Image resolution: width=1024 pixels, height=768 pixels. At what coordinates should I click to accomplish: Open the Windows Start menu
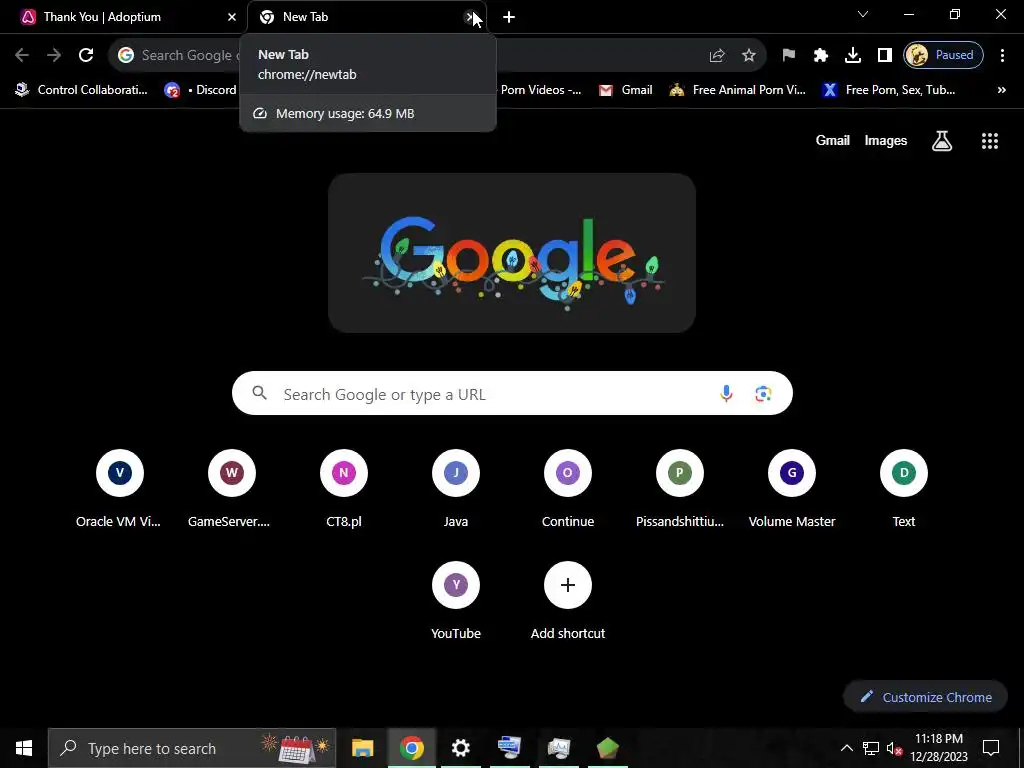tap(24, 748)
